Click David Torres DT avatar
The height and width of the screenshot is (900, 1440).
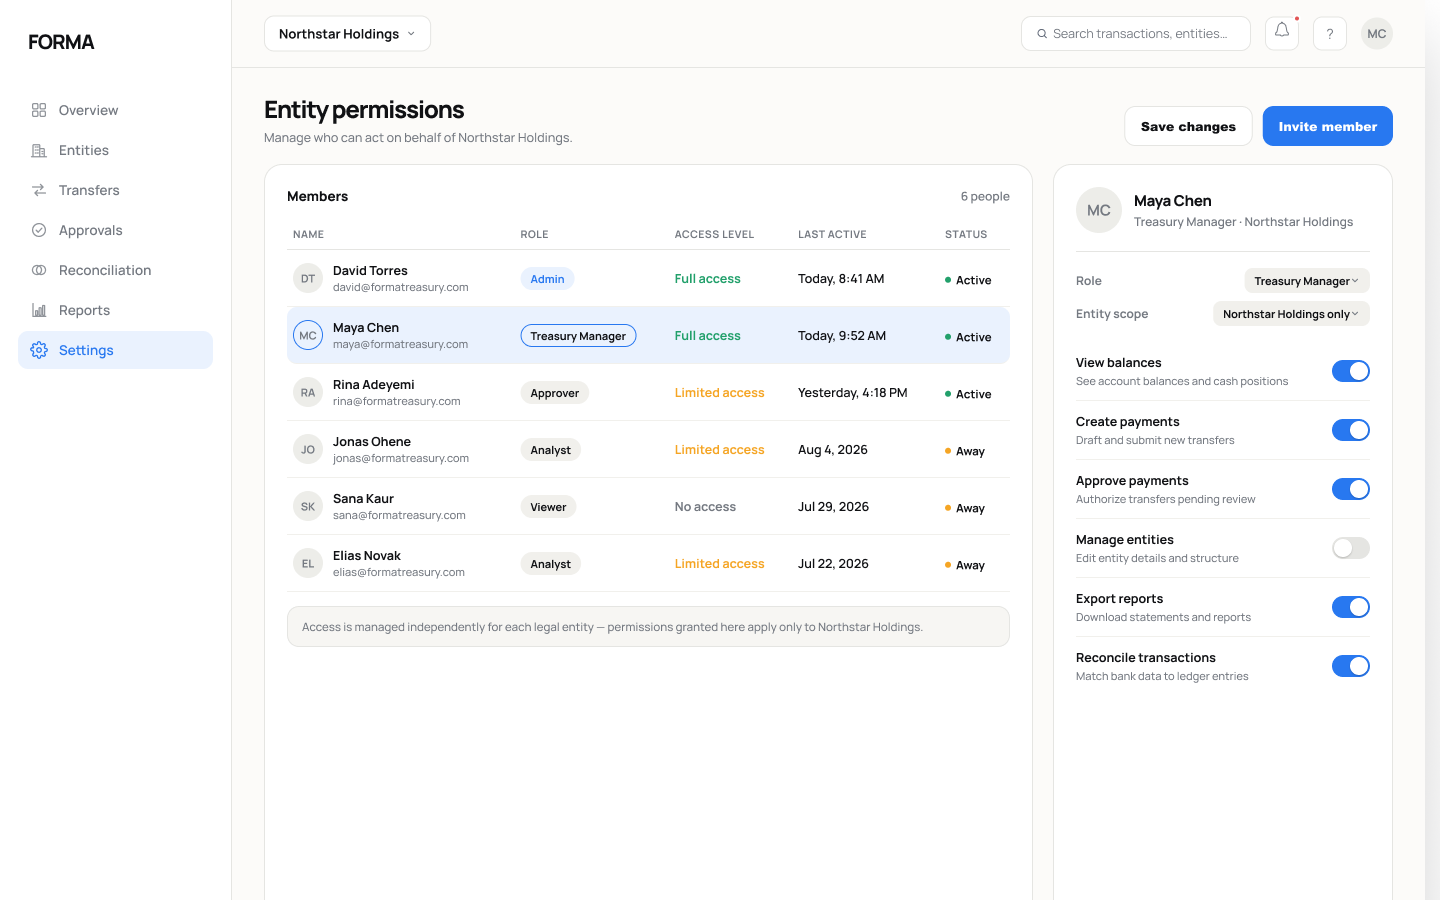(308, 279)
